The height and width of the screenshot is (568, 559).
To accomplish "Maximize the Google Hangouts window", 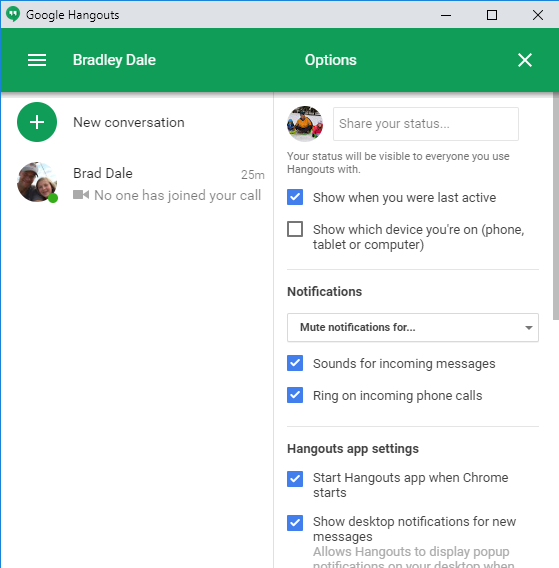I will click(x=492, y=15).
